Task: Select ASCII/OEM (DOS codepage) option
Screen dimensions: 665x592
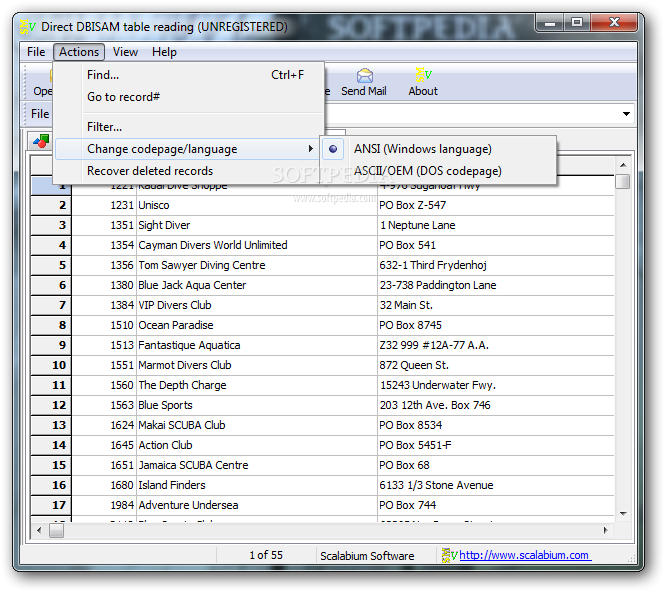Action: [439, 171]
